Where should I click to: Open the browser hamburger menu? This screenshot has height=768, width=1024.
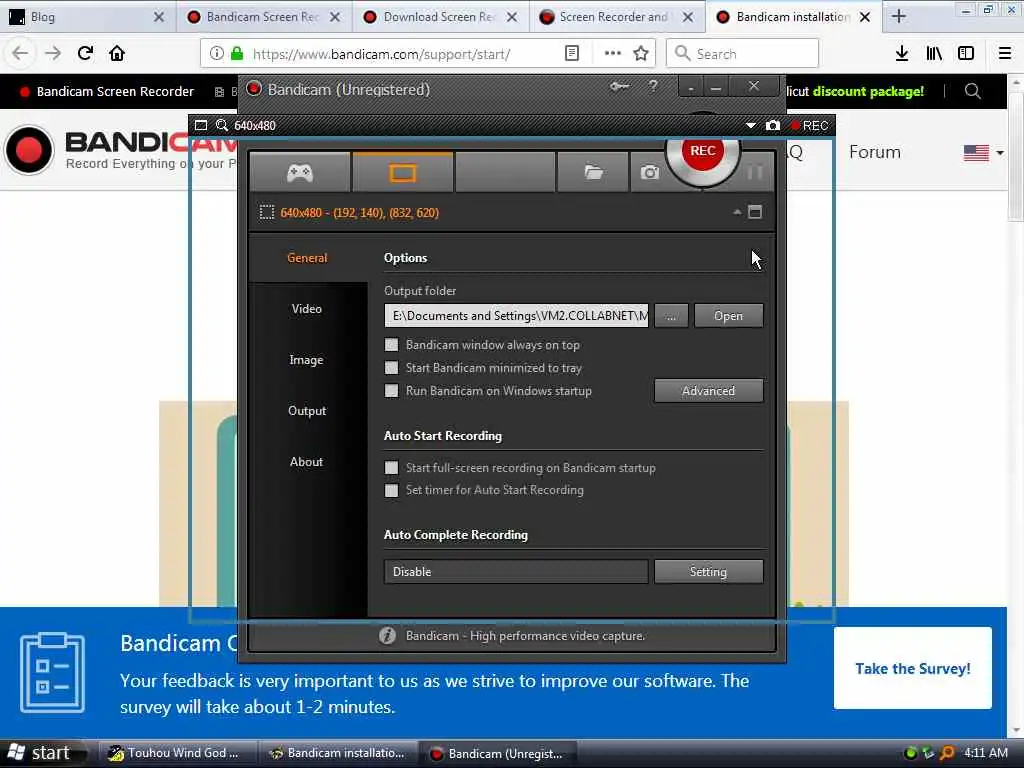[1005, 54]
